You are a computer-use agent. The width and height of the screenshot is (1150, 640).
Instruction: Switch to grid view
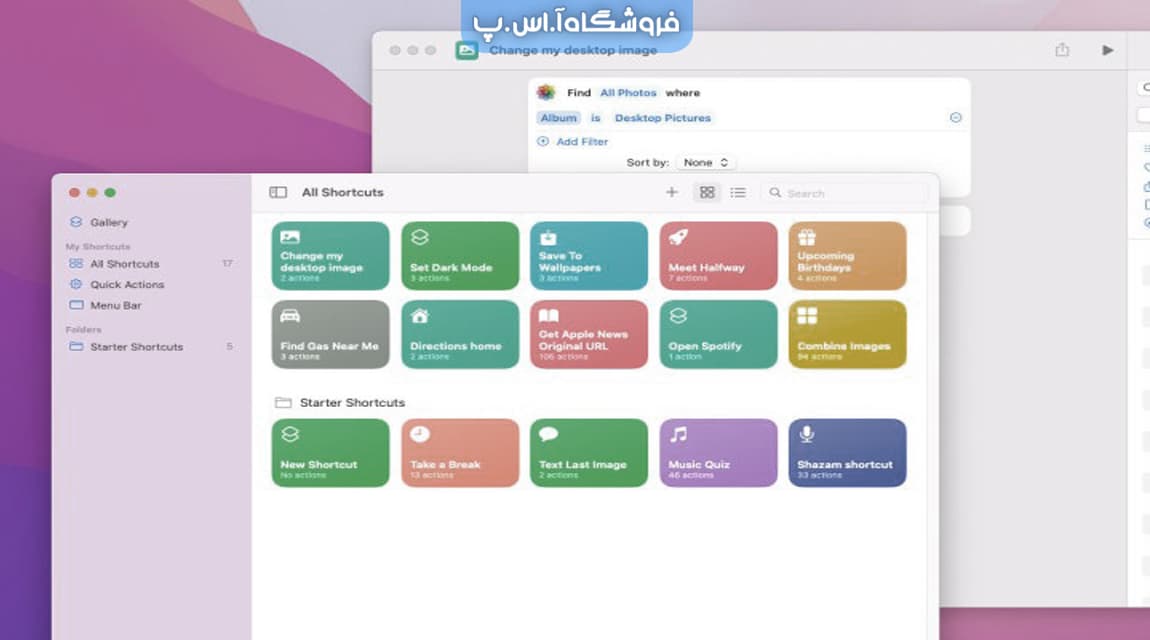[707, 192]
